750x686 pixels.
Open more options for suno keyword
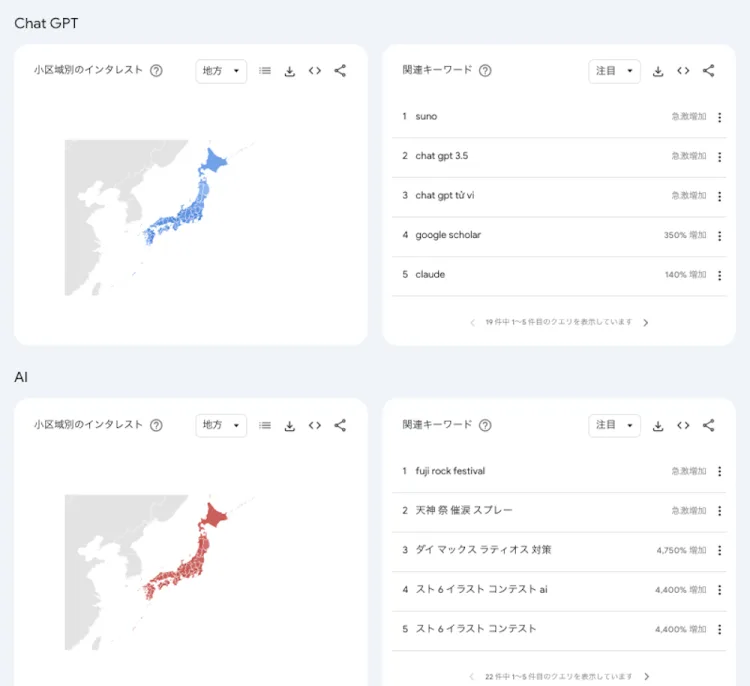click(x=719, y=117)
